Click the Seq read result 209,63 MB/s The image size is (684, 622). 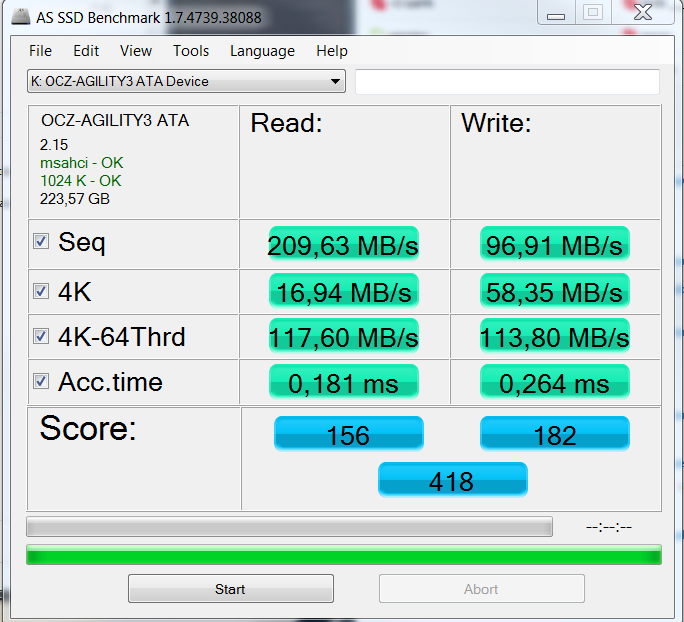(344, 244)
